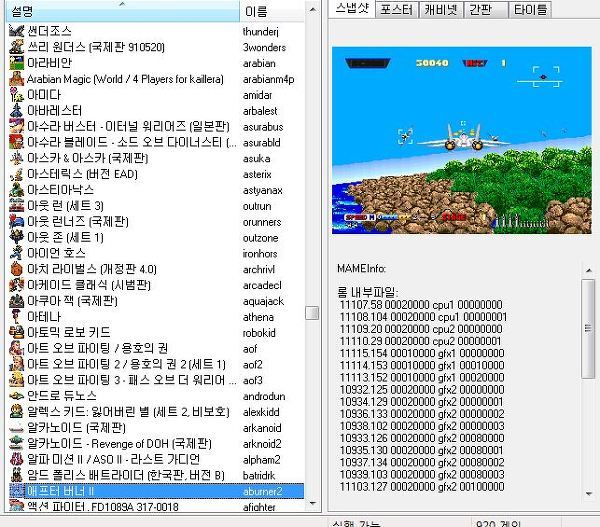Click the 아라비안 game icon
The width and height of the screenshot is (600, 527).
pos(16,63)
